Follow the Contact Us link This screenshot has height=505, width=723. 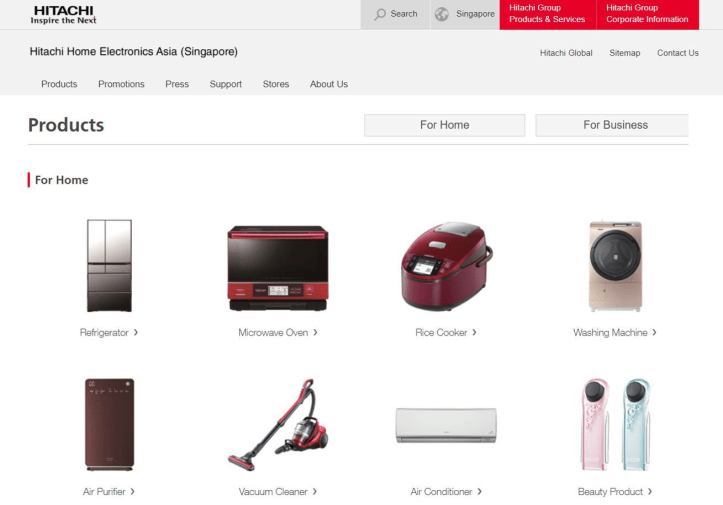(x=677, y=53)
